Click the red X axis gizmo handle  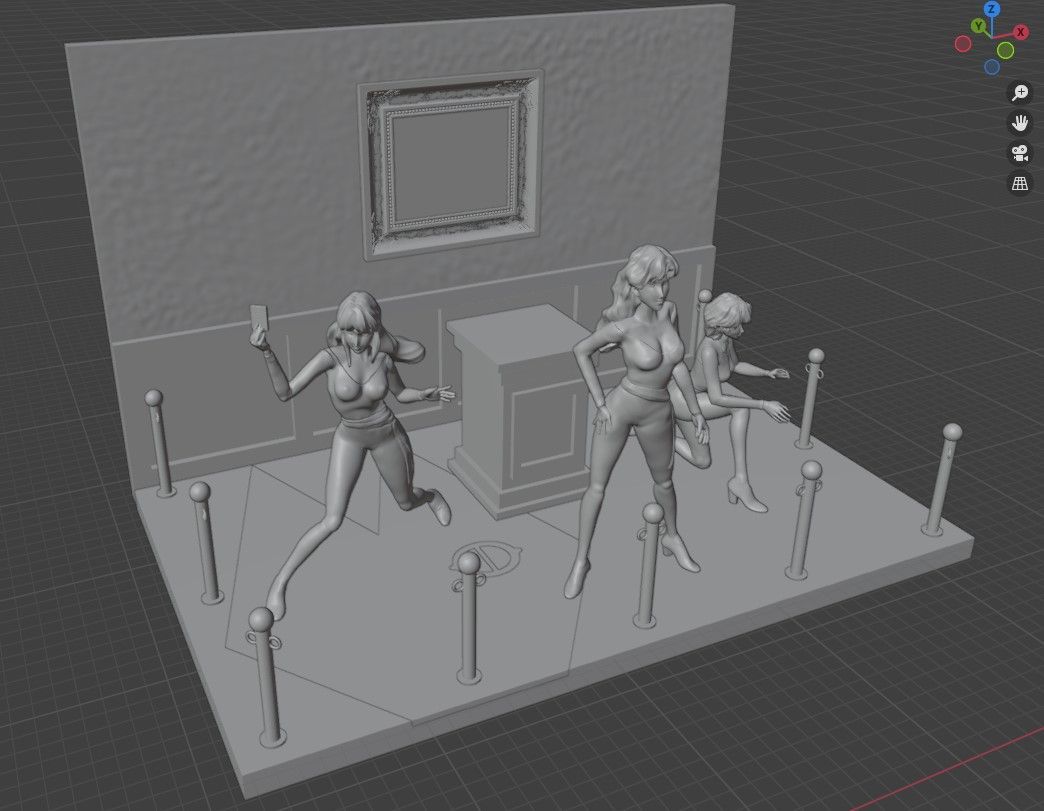coord(1021,32)
